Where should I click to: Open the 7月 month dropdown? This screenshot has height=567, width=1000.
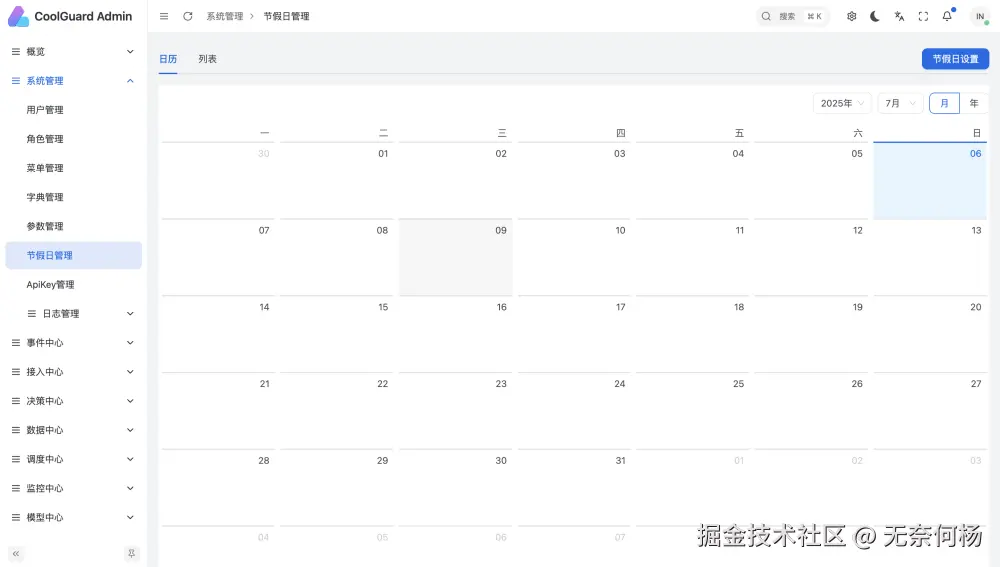tap(900, 103)
